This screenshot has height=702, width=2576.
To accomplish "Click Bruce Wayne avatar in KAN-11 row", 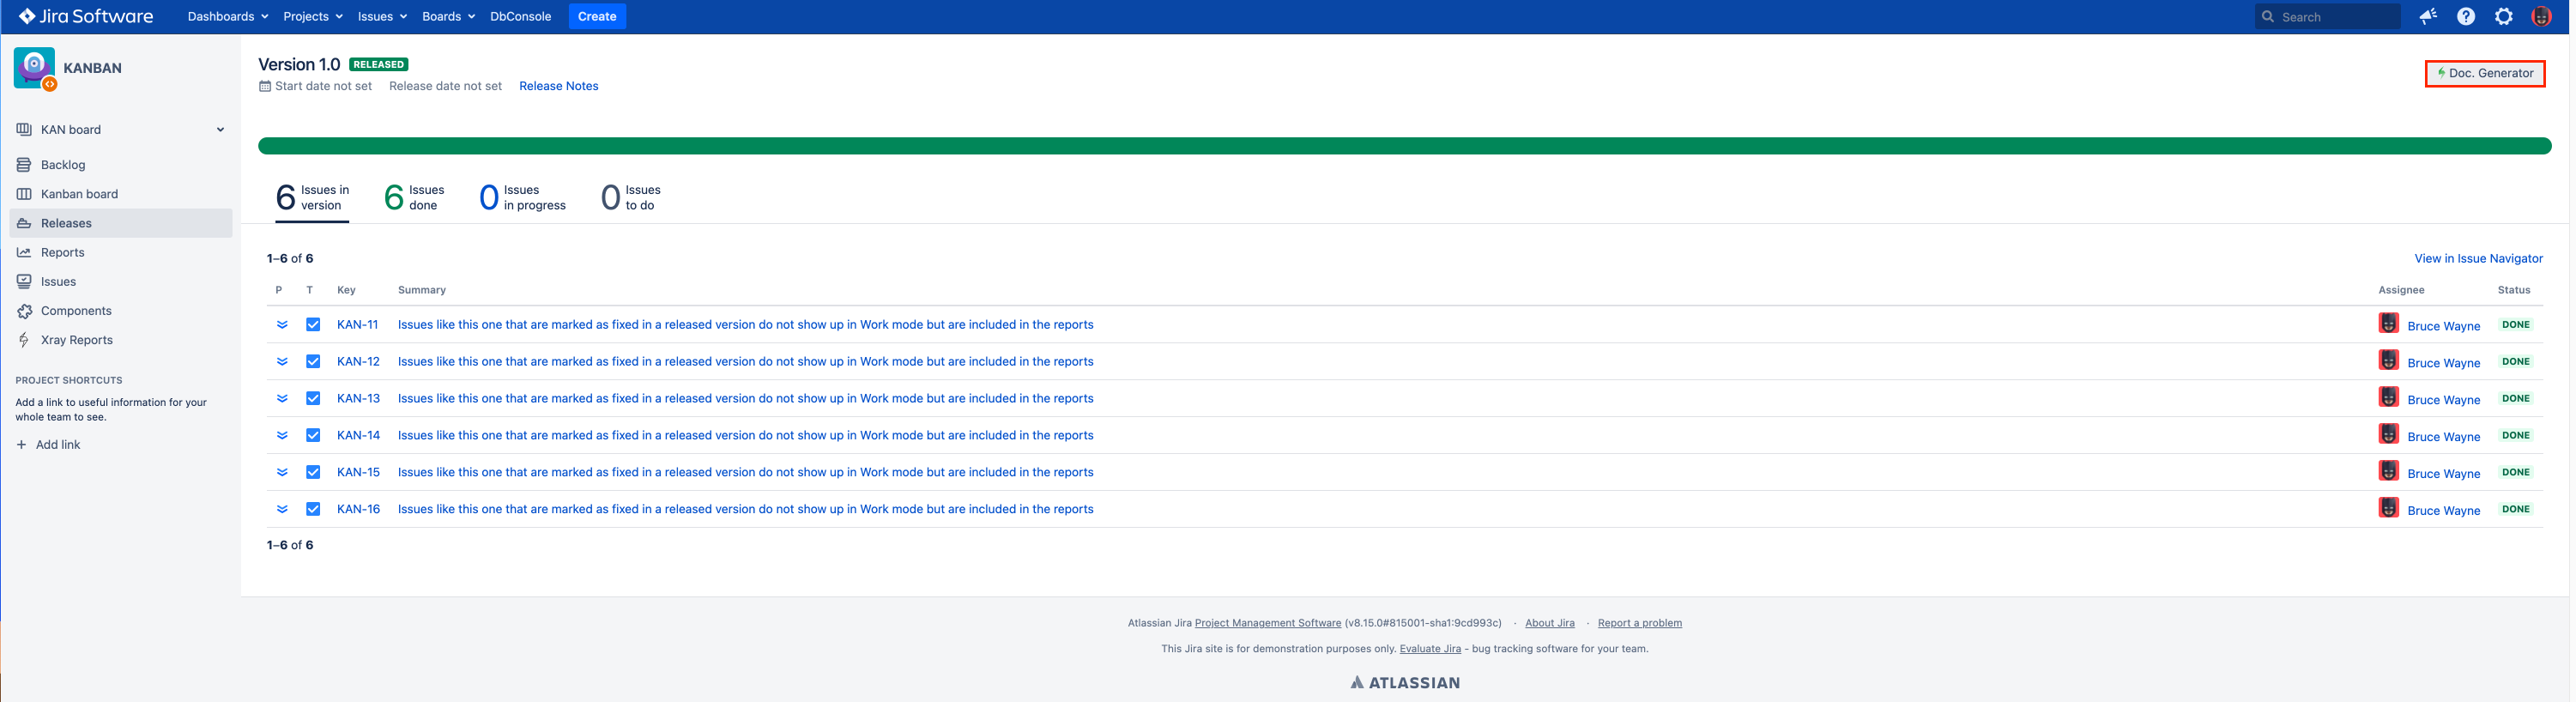I will pos(2388,323).
